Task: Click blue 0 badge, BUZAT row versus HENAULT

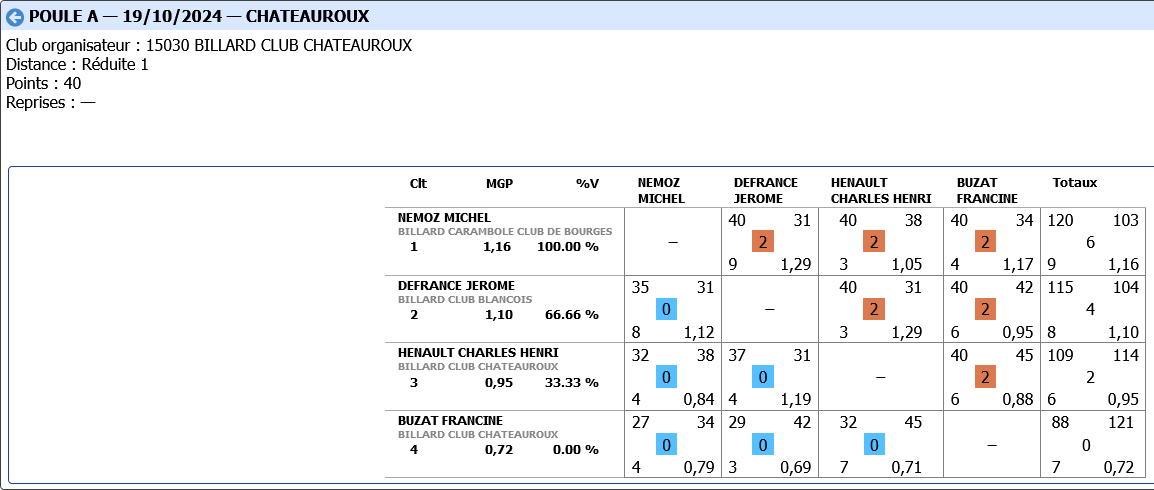Action: click(874, 445)
